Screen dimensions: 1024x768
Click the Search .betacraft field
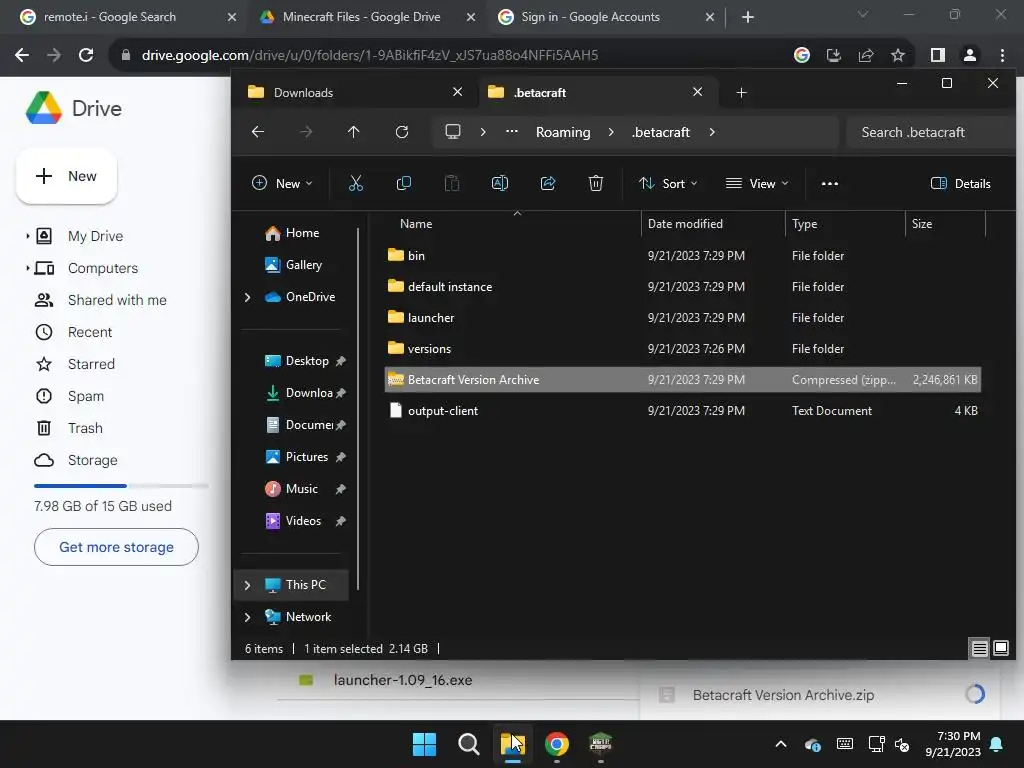(931, 132)
